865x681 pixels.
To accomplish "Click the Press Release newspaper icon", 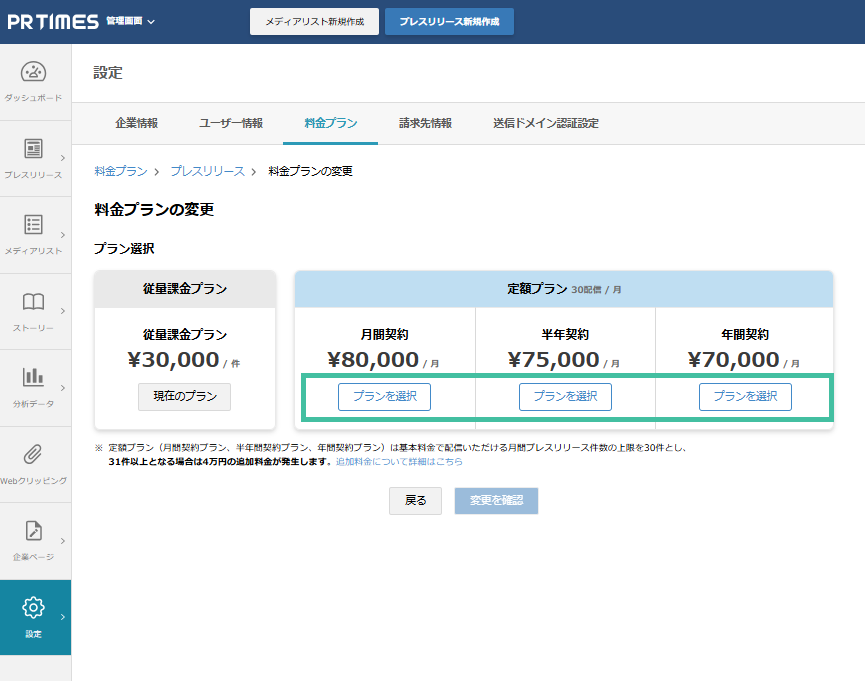I will pos(33,149).
